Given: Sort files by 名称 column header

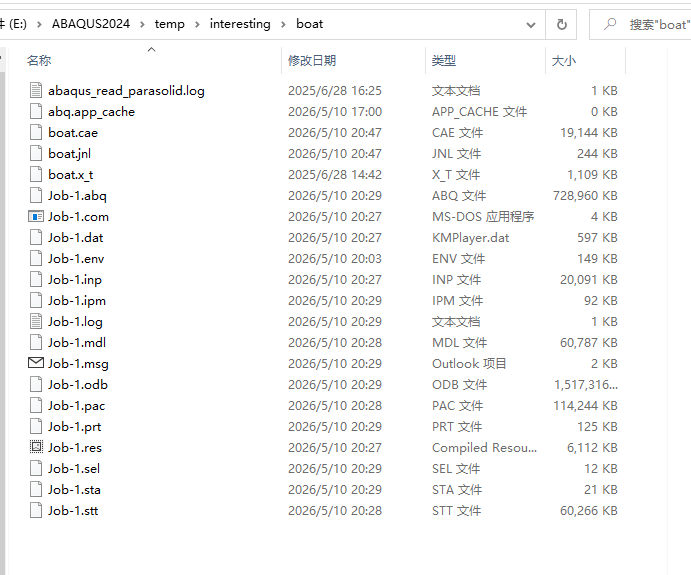Looking at the screenshot, I should [39, 60].
